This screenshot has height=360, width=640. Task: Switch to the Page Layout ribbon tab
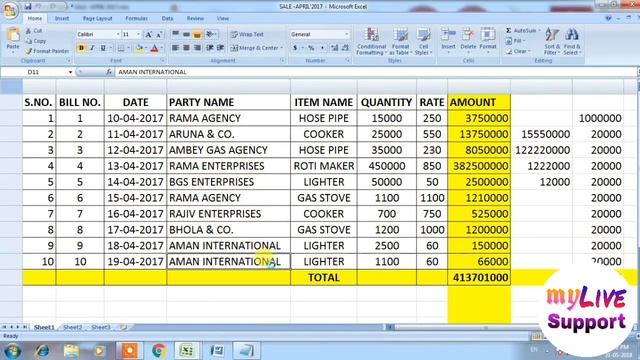click(97, 18)
